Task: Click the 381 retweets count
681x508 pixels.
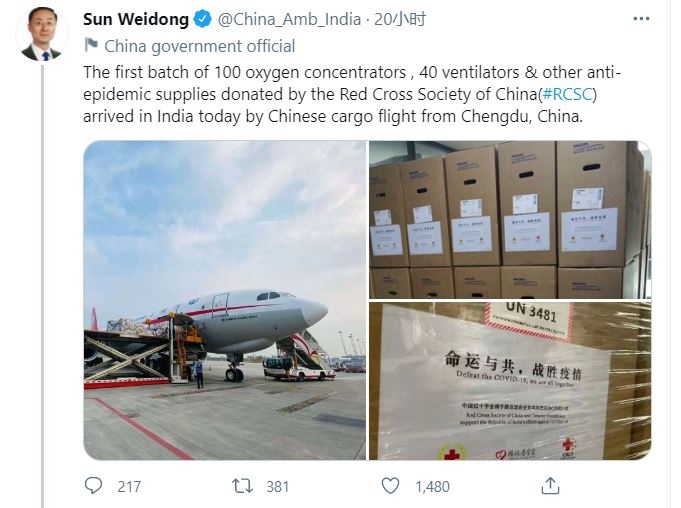Action: (278, 487)
